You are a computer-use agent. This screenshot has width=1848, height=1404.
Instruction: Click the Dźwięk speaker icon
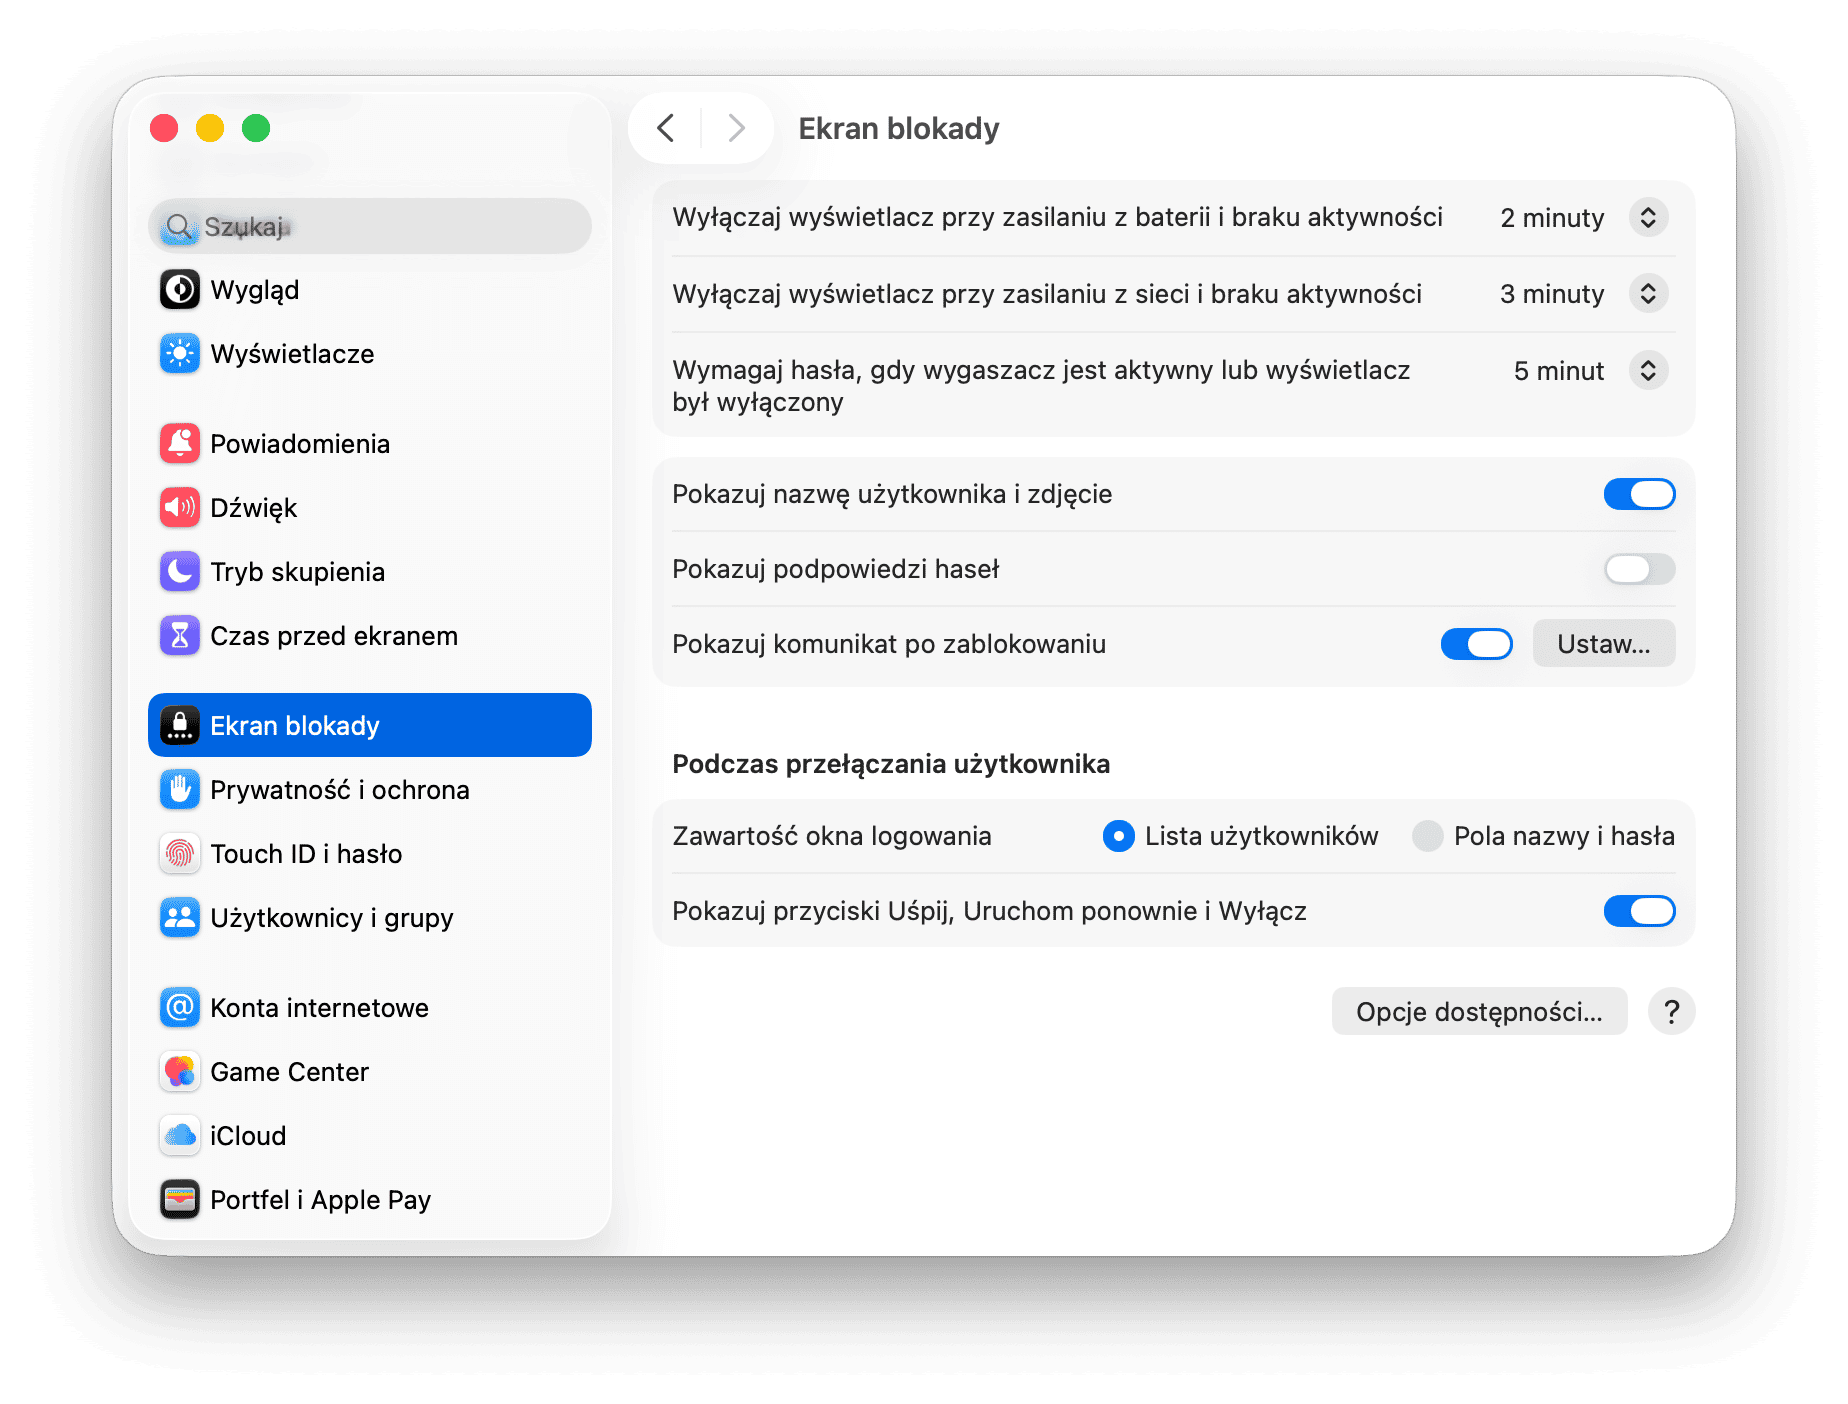pyautogui.click(x=180, y=508)
